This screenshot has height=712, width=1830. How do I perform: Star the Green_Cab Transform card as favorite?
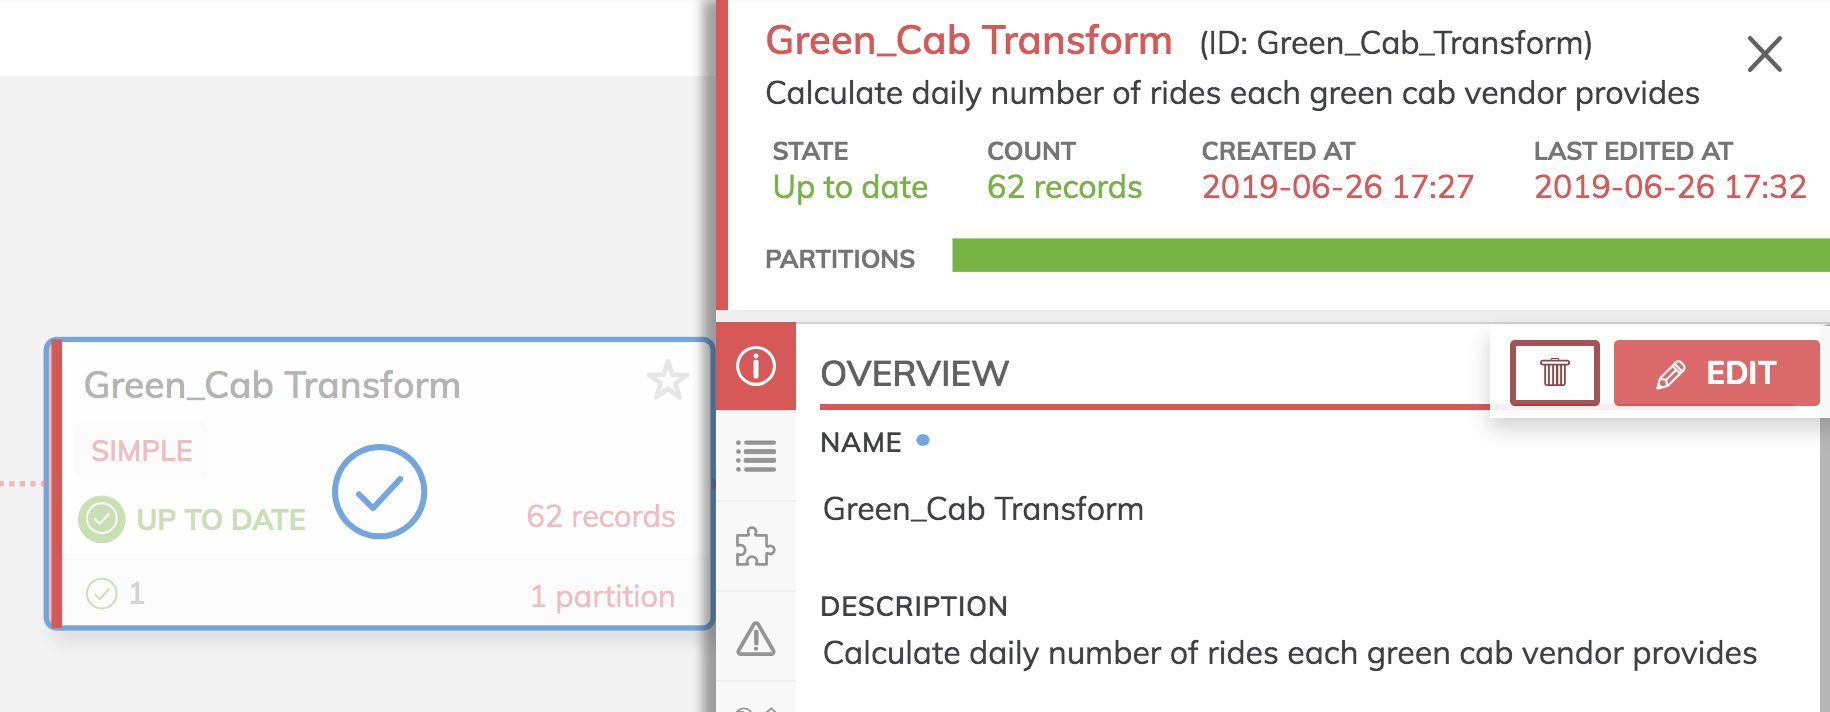(x=667, y=381)
